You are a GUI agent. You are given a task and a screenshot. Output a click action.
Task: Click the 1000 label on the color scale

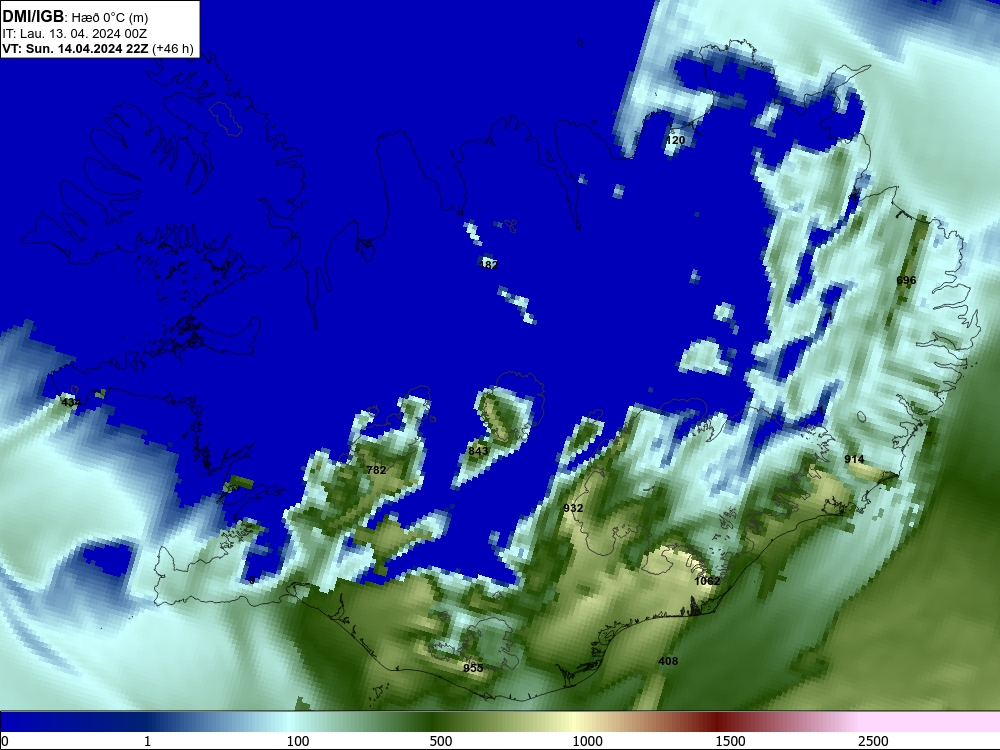[587, 741]
